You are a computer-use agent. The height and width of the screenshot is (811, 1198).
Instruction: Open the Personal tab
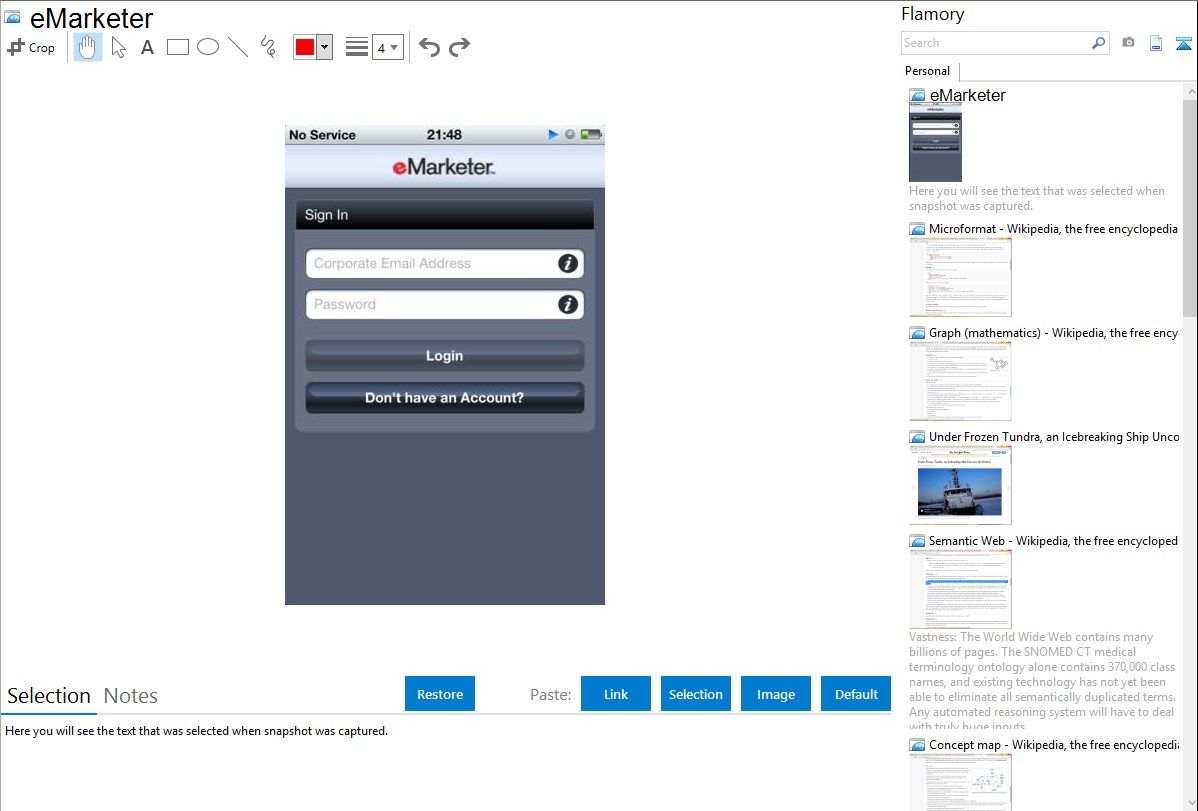pos(928,71)
